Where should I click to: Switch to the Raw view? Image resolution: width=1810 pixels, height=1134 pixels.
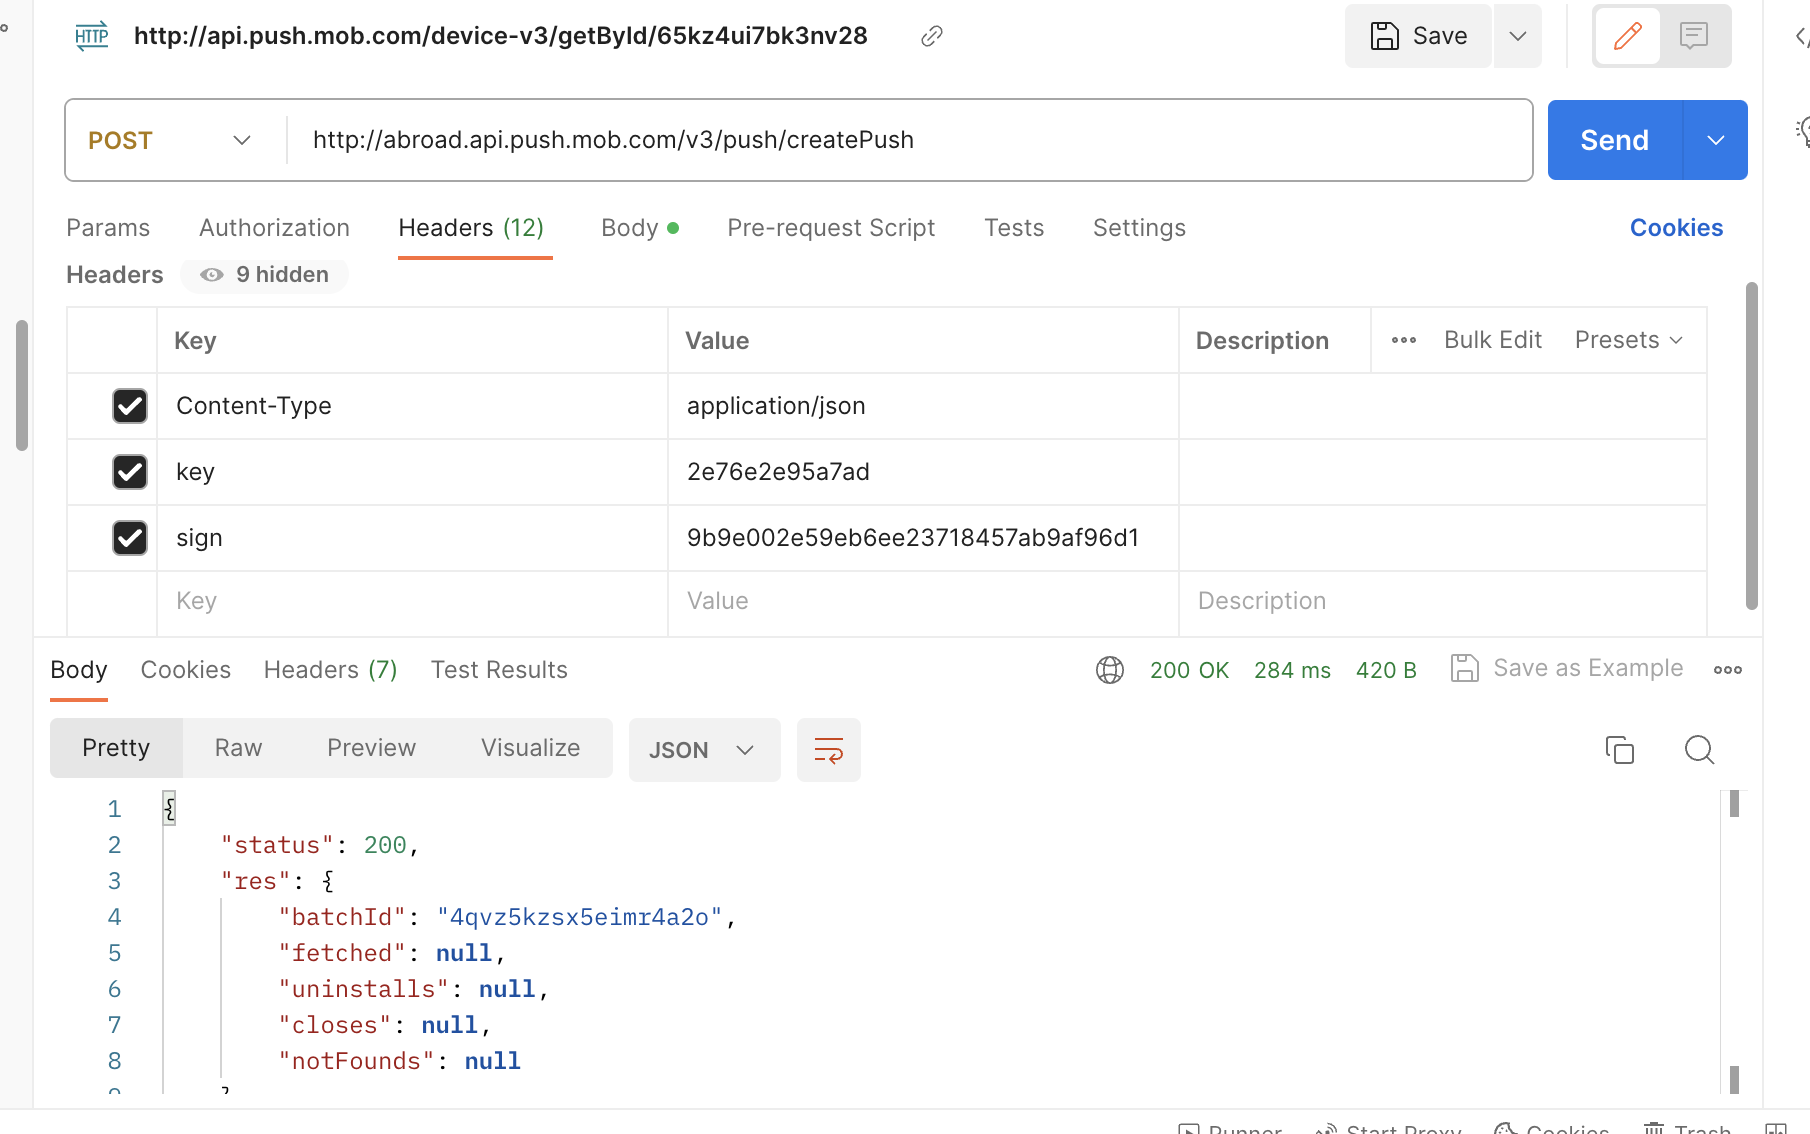point(238,748)
